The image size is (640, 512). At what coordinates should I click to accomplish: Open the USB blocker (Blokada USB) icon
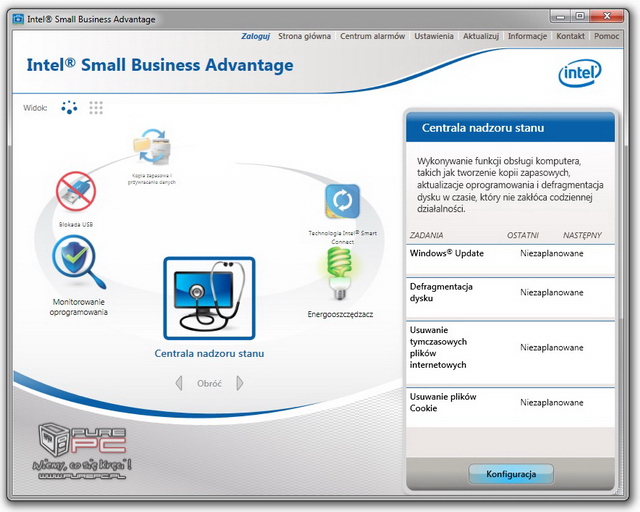pos(76,192)
